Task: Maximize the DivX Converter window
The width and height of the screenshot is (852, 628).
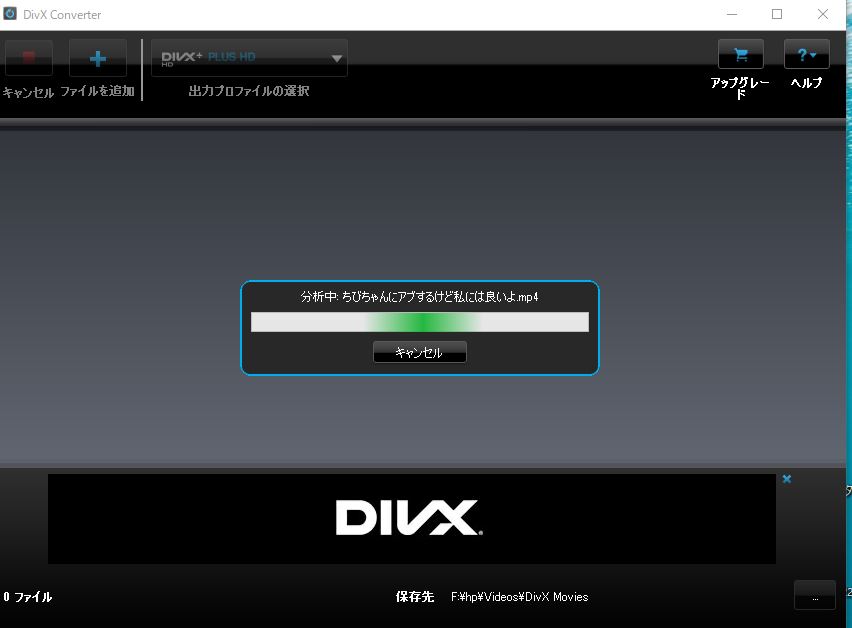Action: coord(777,14)
